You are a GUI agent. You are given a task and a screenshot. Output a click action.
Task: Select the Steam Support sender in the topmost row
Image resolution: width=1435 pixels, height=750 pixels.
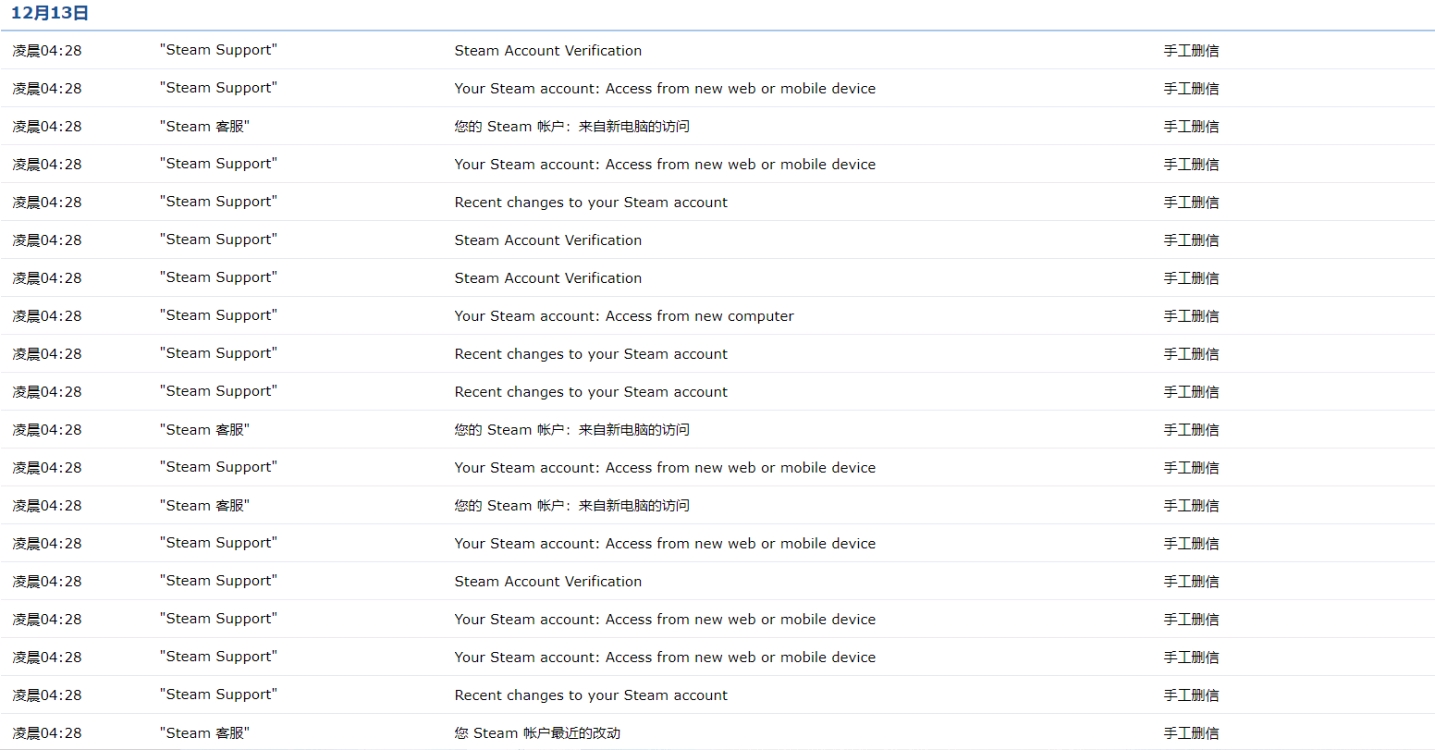tap(218, 51)
